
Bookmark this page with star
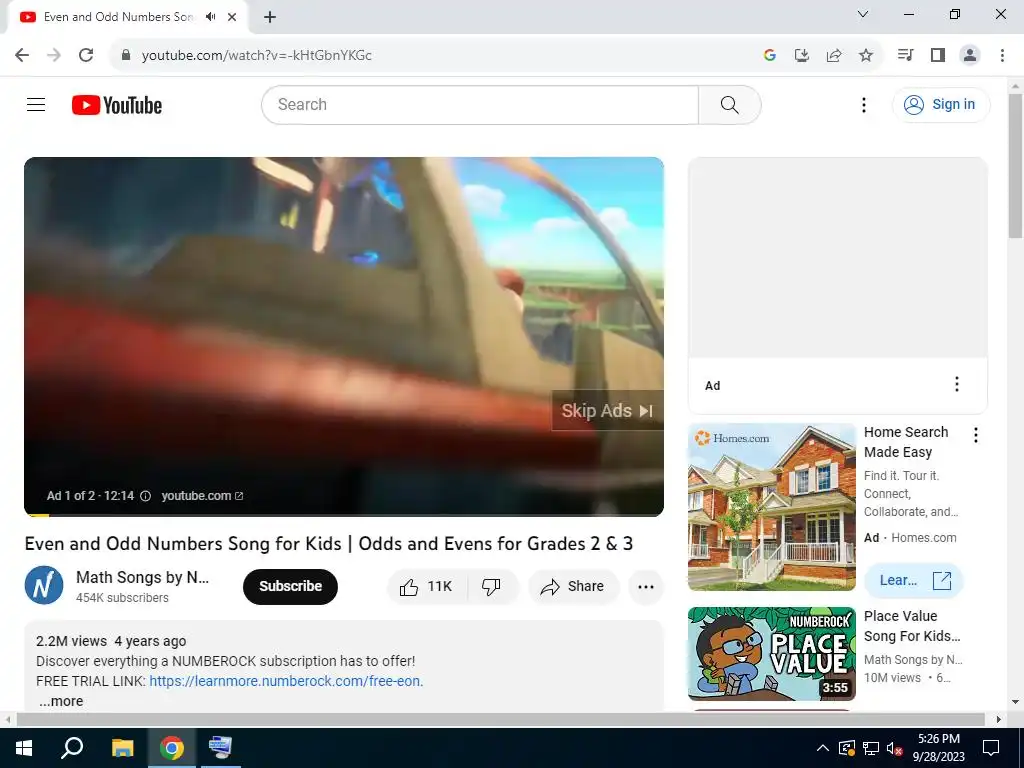866,55
